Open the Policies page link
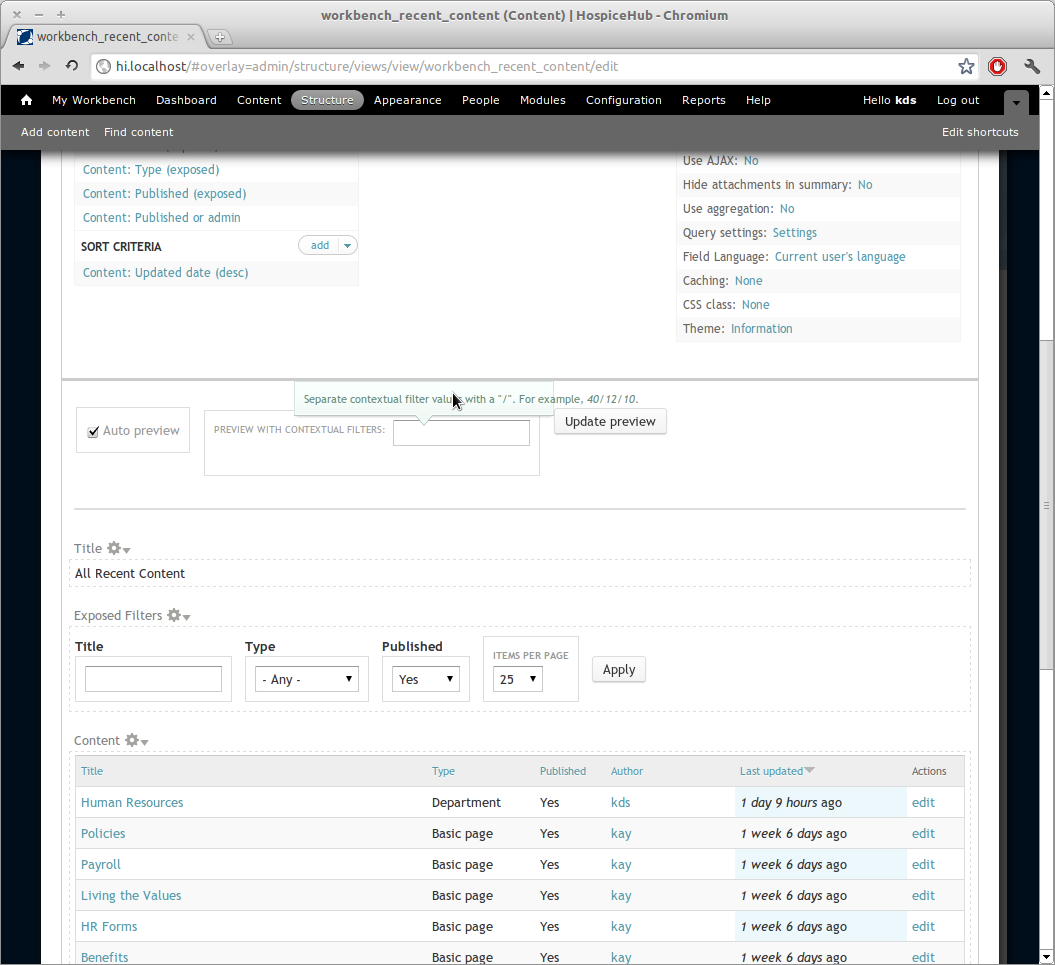Image resolution: width=1055 pixels, height=965 pixels. coord(103,834)
